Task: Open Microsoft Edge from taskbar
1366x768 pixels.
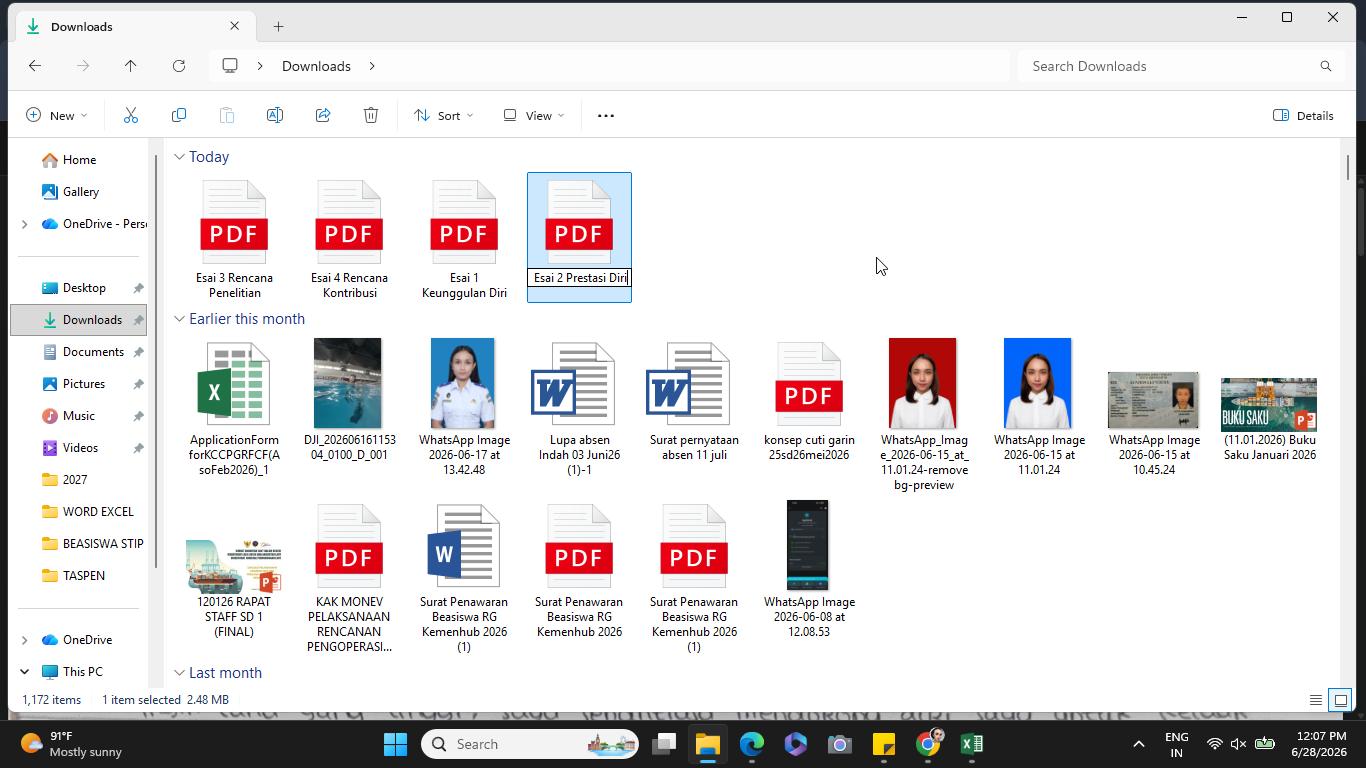Action: (752, 744)
